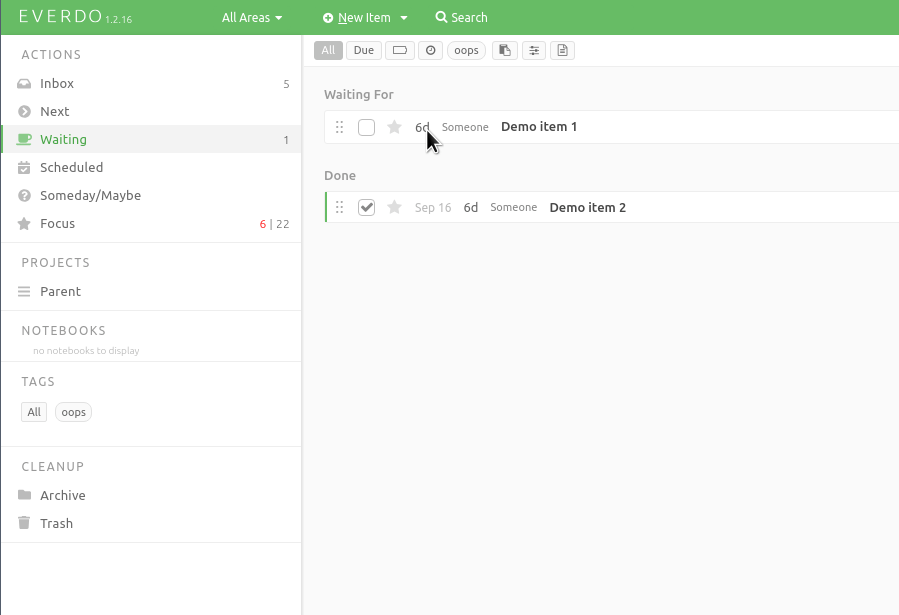The image size is (899, 615).
Task: Open Demo item 1 title
Action: [539, 127]
